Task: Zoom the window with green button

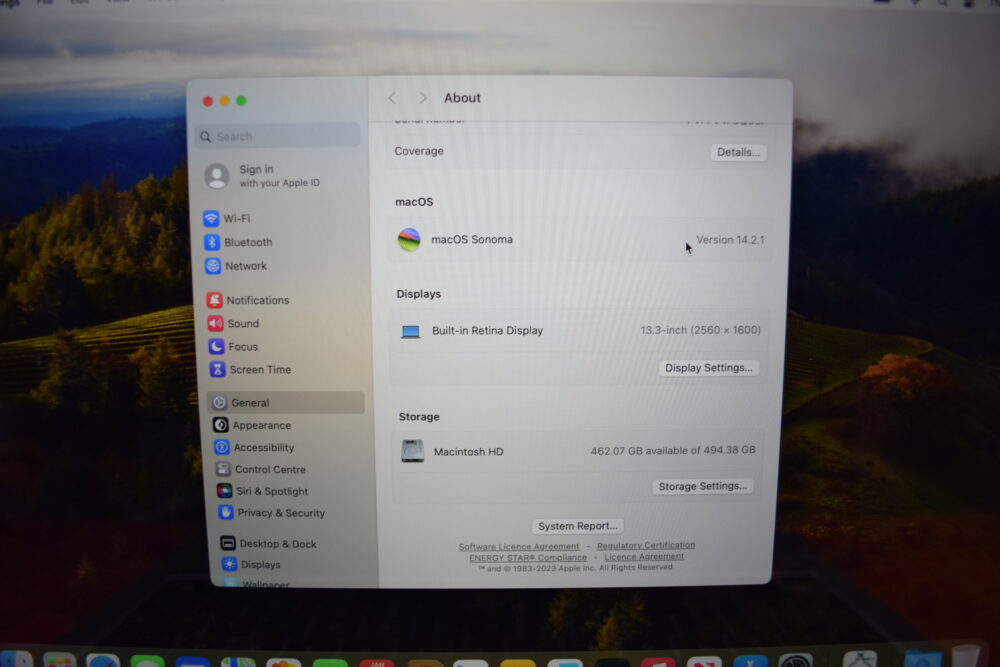Action: [x=241, y=101]
